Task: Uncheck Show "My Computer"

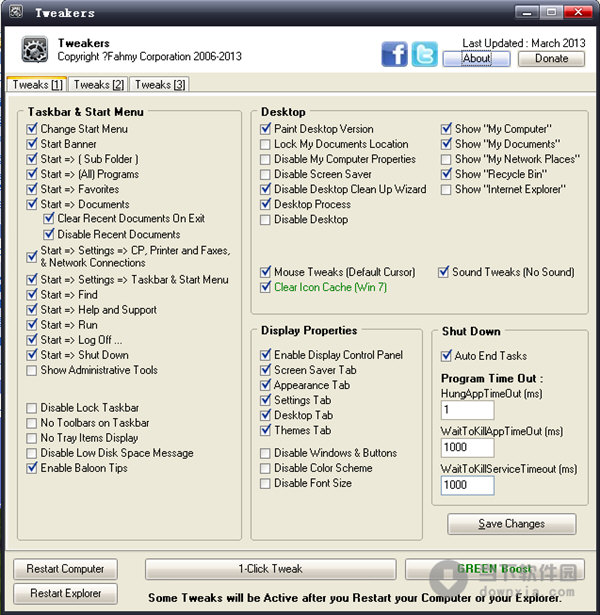Action: tap(446, 129)
